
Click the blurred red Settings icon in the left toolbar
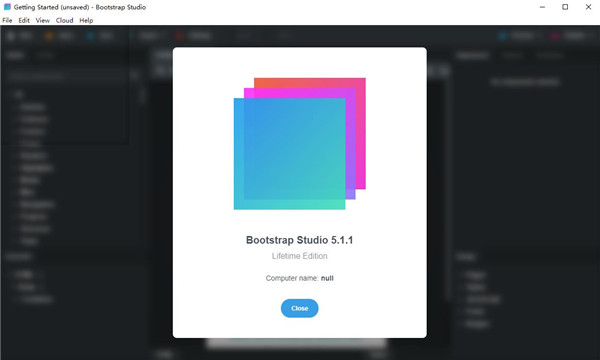[179, 36]
